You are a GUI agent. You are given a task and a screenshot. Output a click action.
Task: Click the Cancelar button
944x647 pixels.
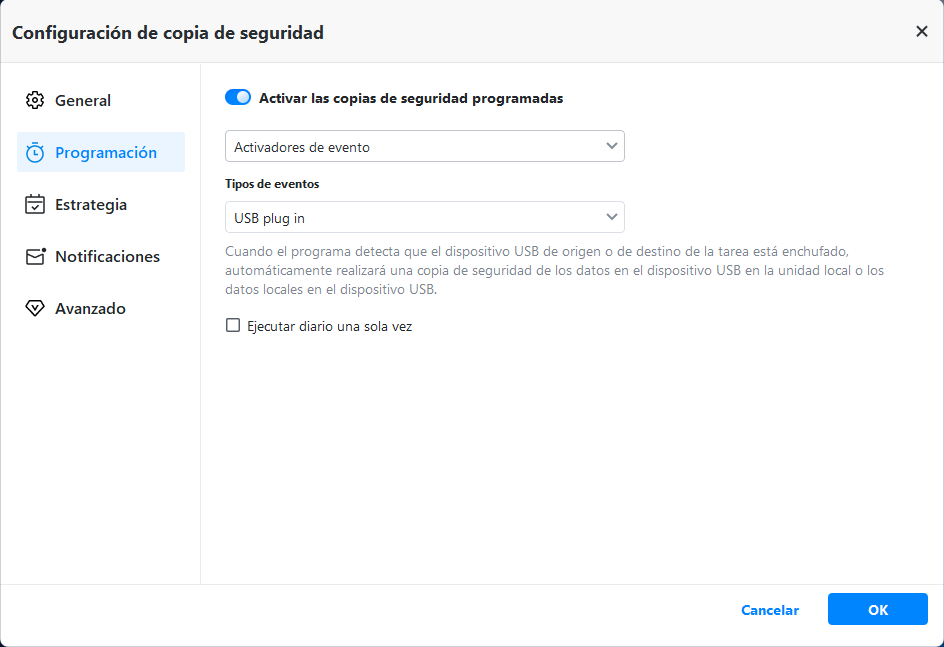[x=770, y=610]
